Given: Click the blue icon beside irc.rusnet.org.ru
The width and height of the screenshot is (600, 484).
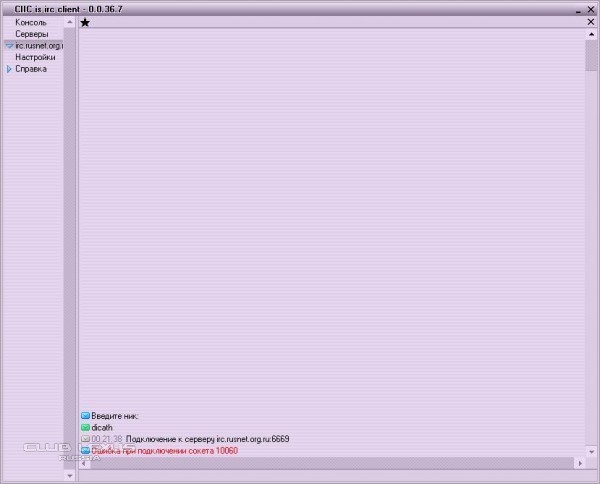Looking at the screenshot, I should click(9, 46).
